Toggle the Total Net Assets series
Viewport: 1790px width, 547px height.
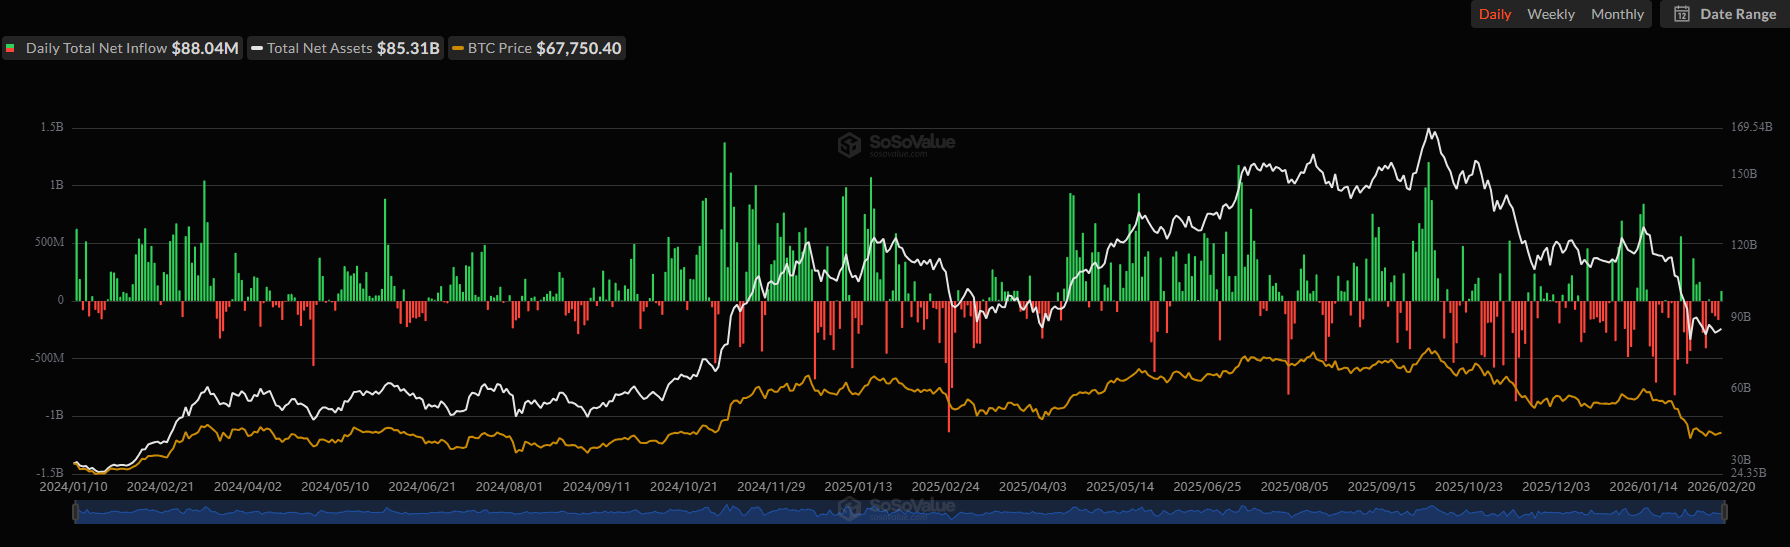(346, 48)
